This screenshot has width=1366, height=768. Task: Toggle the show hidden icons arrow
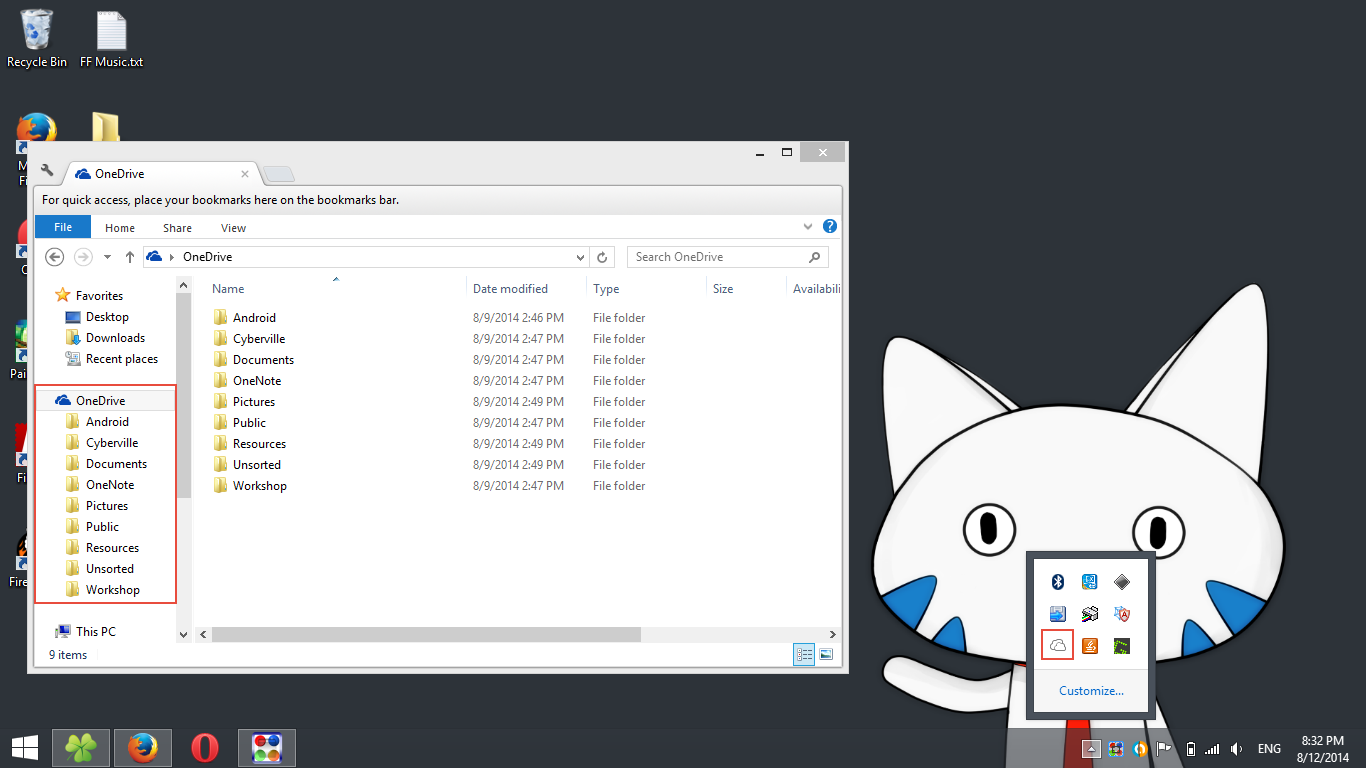point(1092,749)
